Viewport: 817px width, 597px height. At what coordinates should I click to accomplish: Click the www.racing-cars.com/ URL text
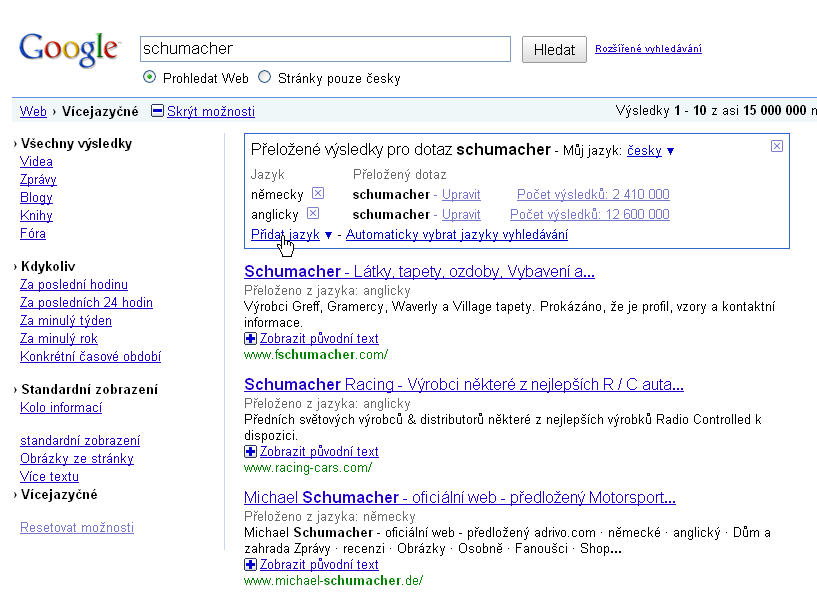[x=308, y=468]
